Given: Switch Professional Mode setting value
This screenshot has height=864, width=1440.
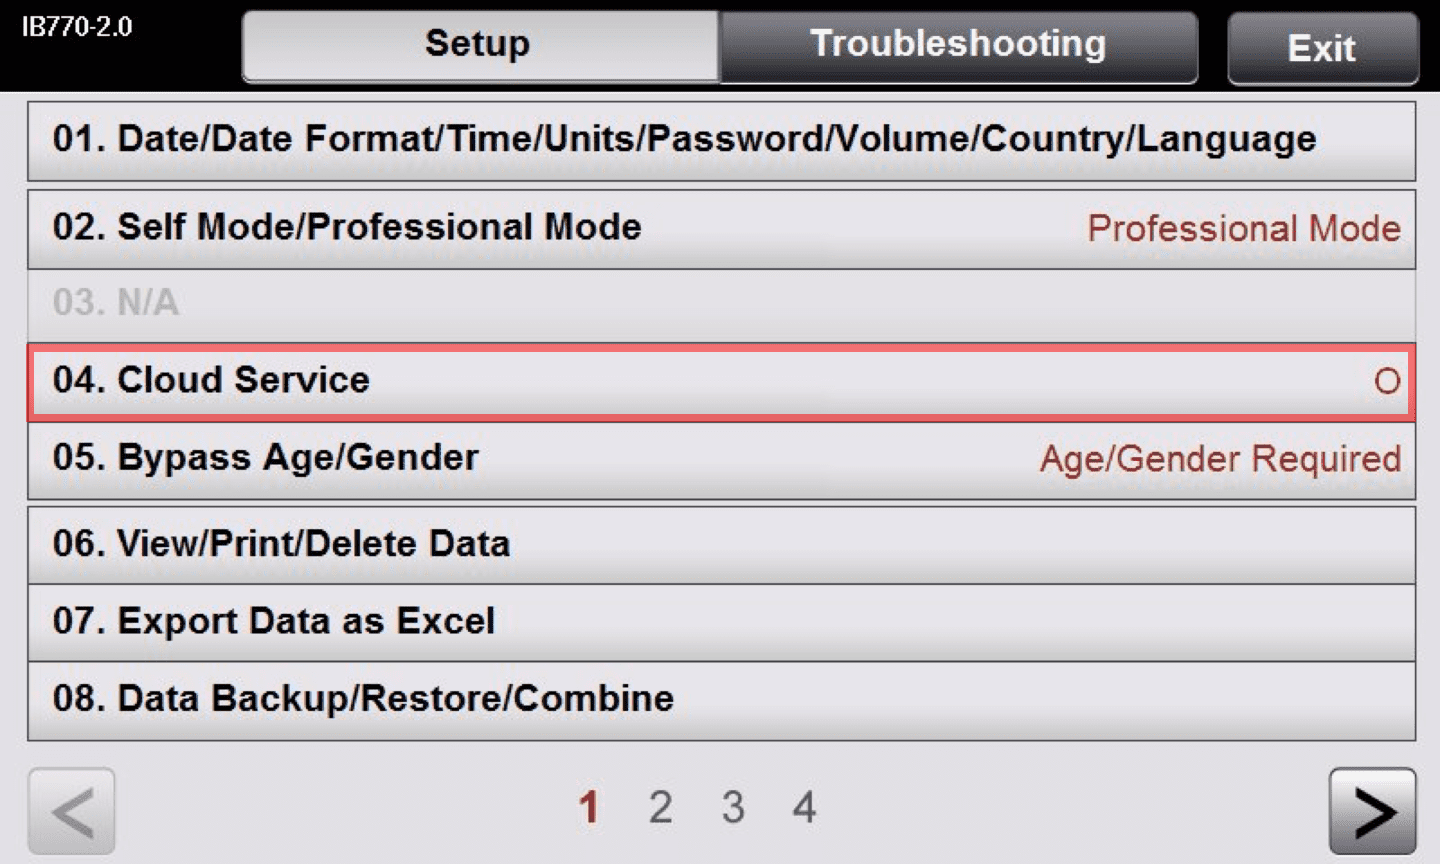Looking at the screenshot, I should click(1244, 229).
